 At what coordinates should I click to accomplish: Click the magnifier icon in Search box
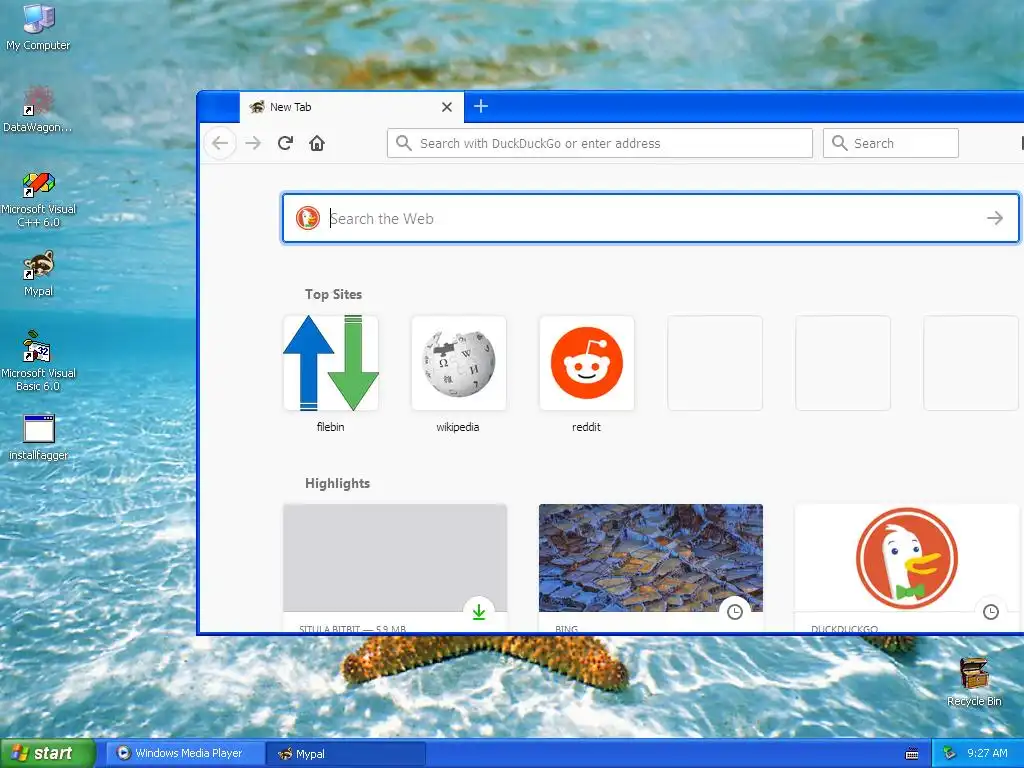coord(840,143)
